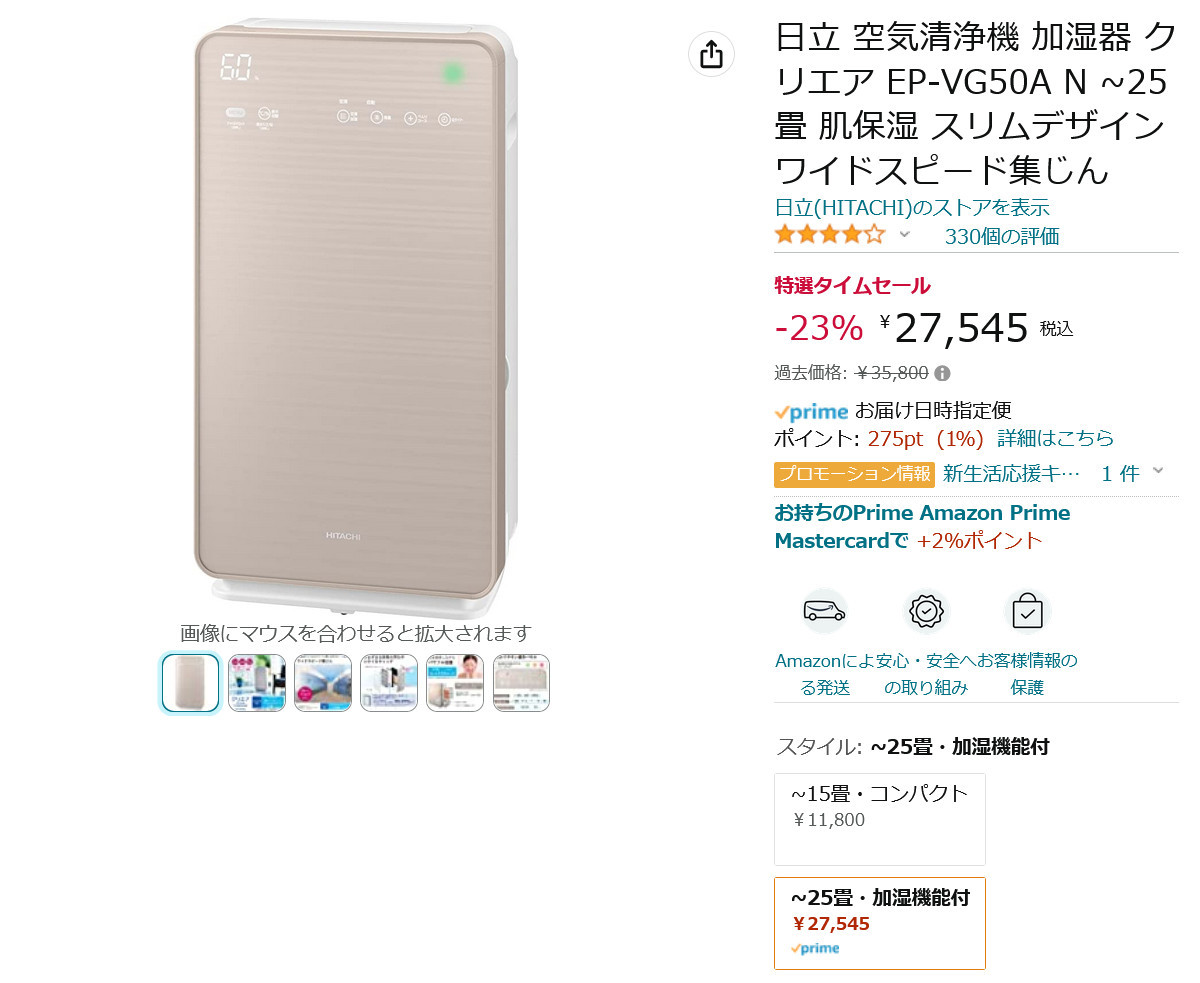Open the 330個の評価 reviews link
Image resolution: width=1200 pixels, height=983 pixels.
pos(1002,237)
